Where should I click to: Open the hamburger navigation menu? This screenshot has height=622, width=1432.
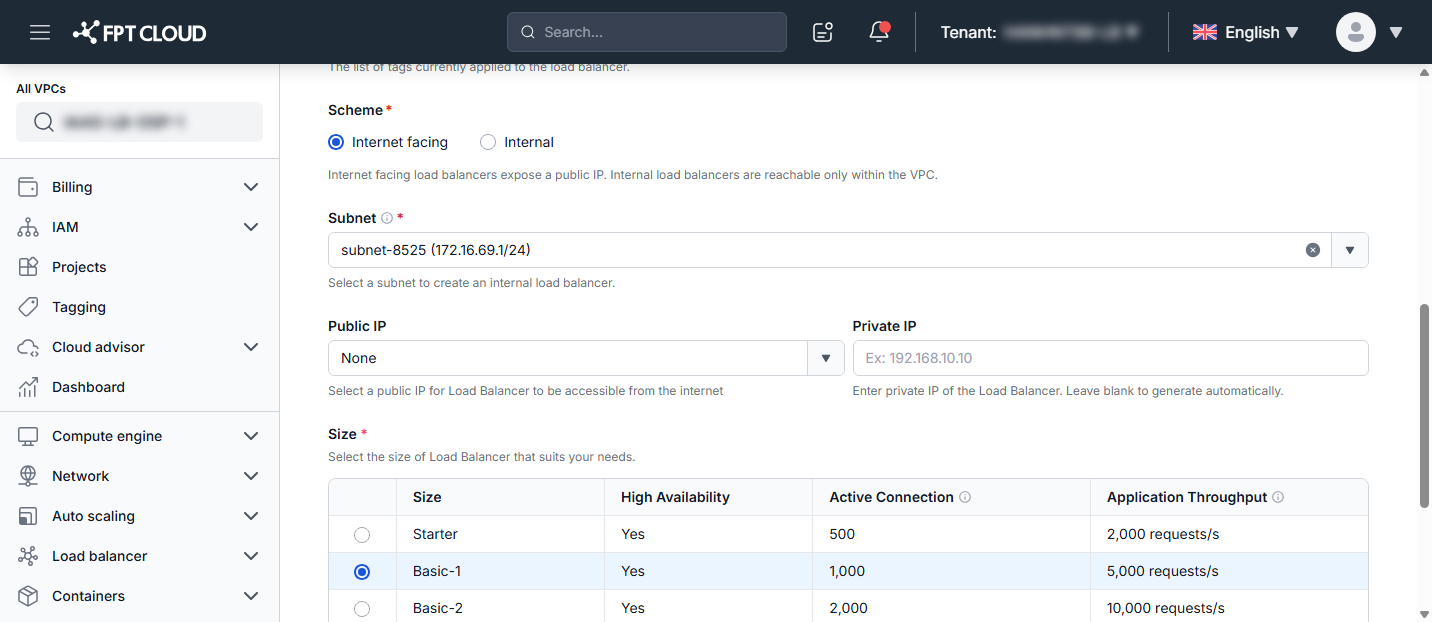pyautogui.click(x=40, y=32)
